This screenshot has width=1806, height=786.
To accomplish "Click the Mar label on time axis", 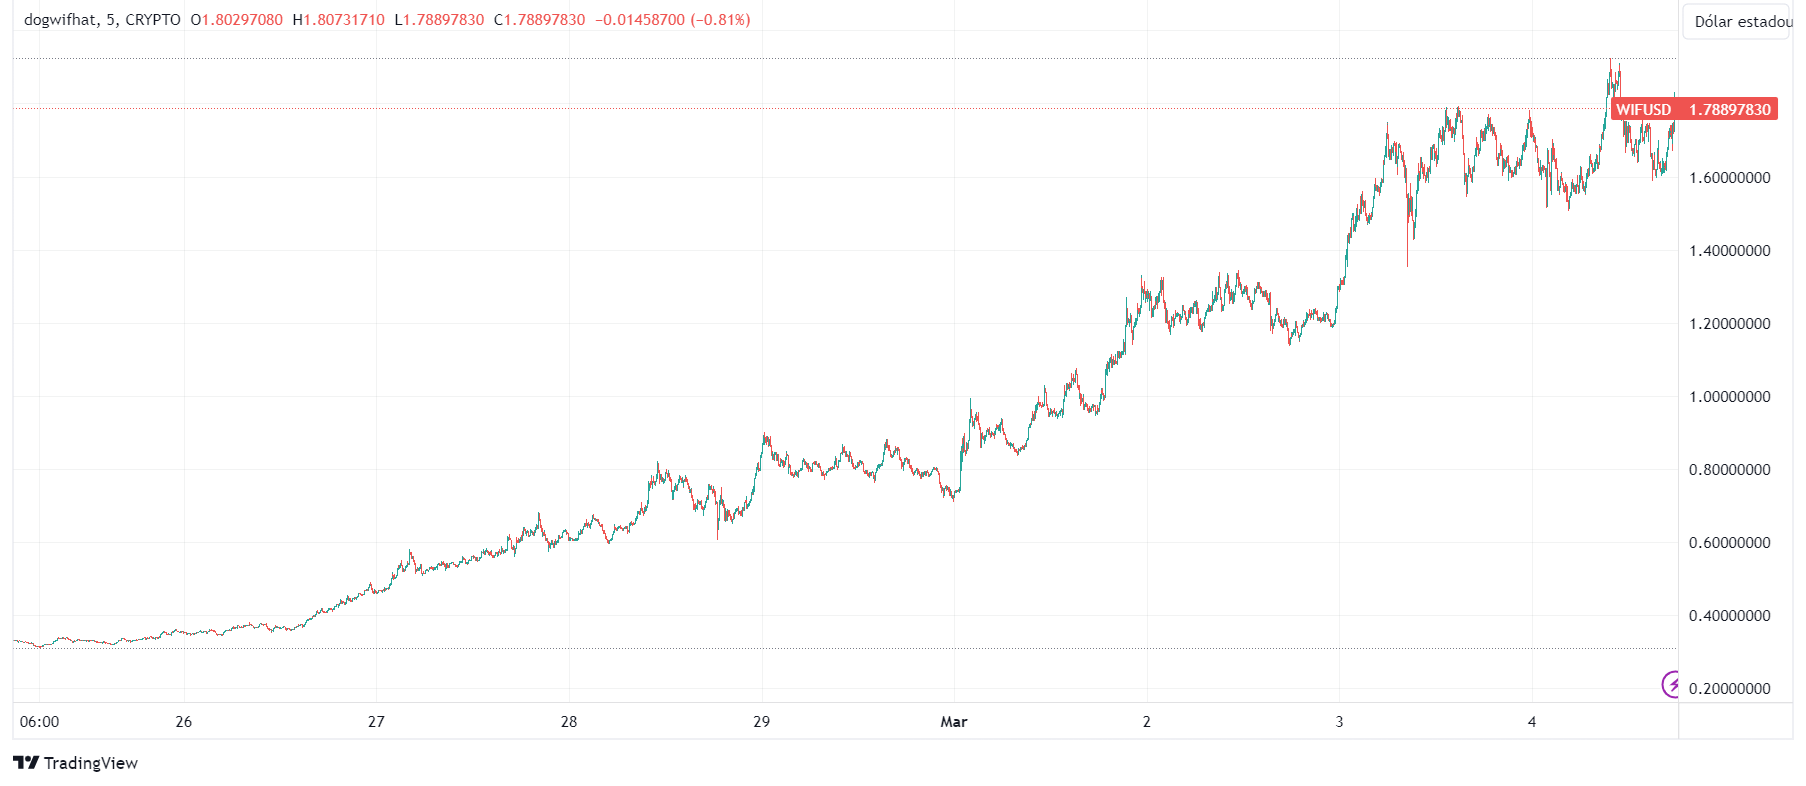I will (x=954, y=722).
